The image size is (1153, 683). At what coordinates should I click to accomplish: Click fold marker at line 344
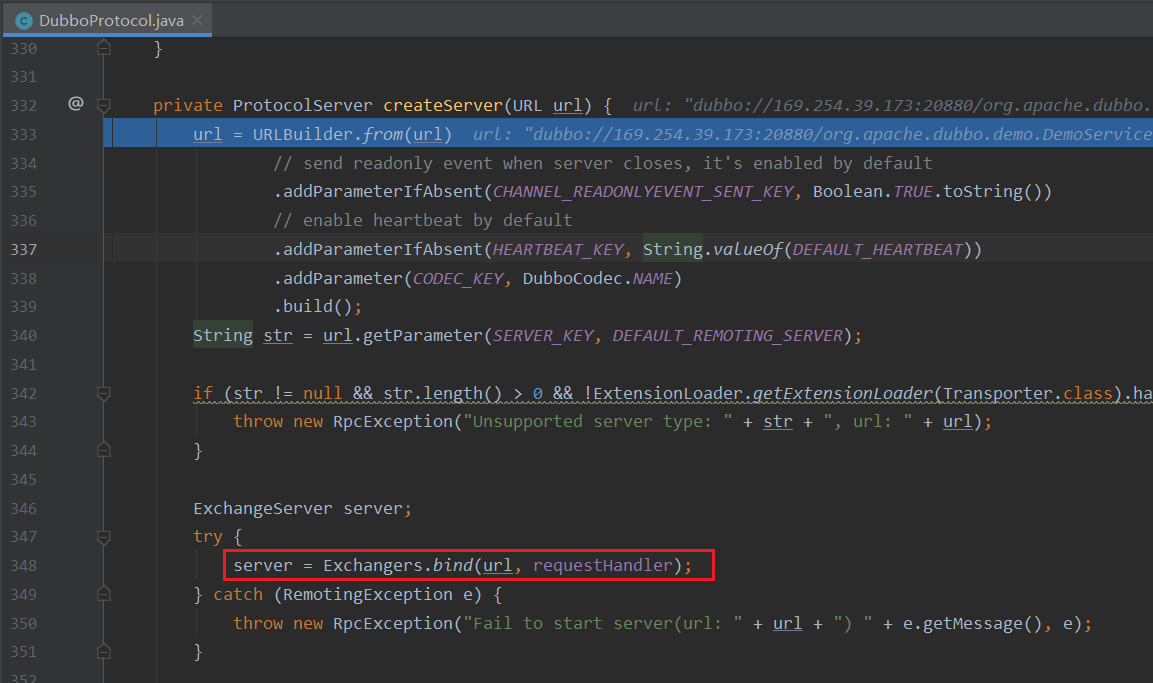103,451
